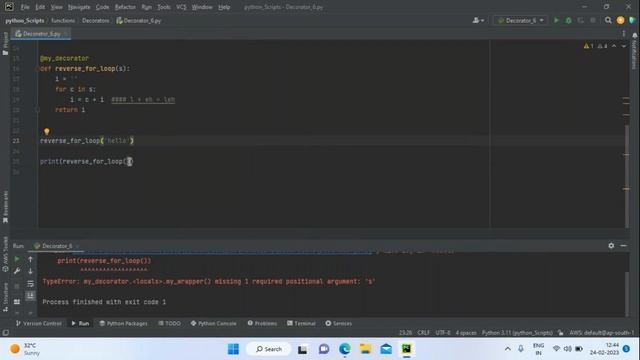Run with coverage icon in main toolbar

point(580,20)
